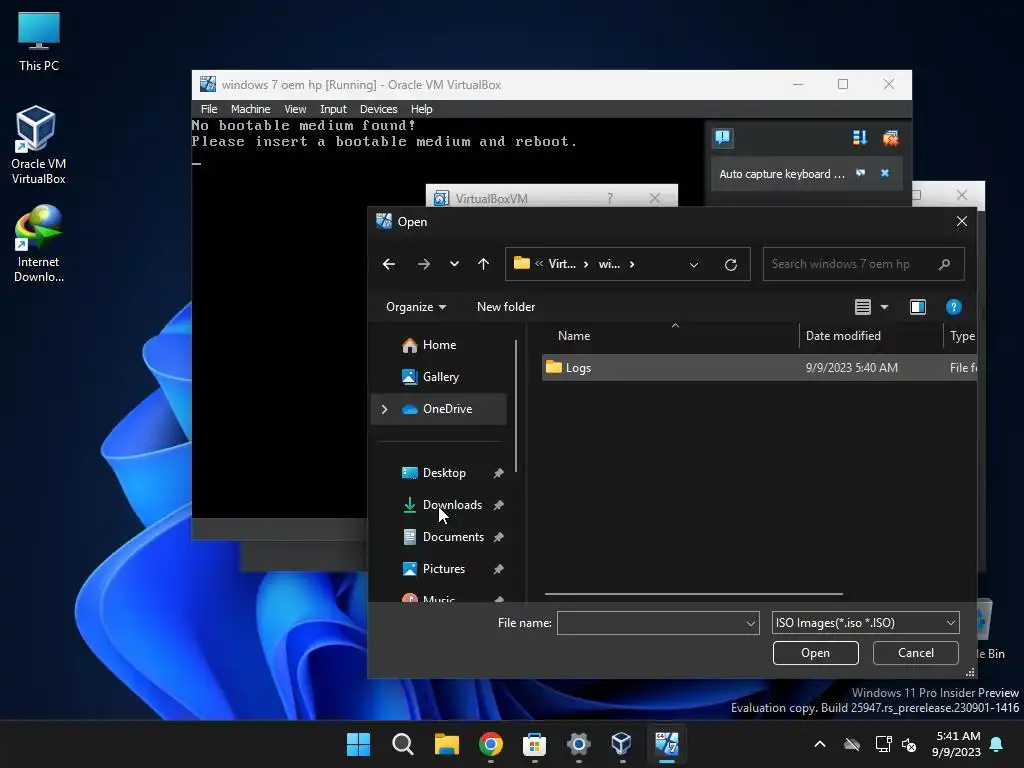The image size is (1024, 768).
Task: Click the Open button
Action: 816,653
